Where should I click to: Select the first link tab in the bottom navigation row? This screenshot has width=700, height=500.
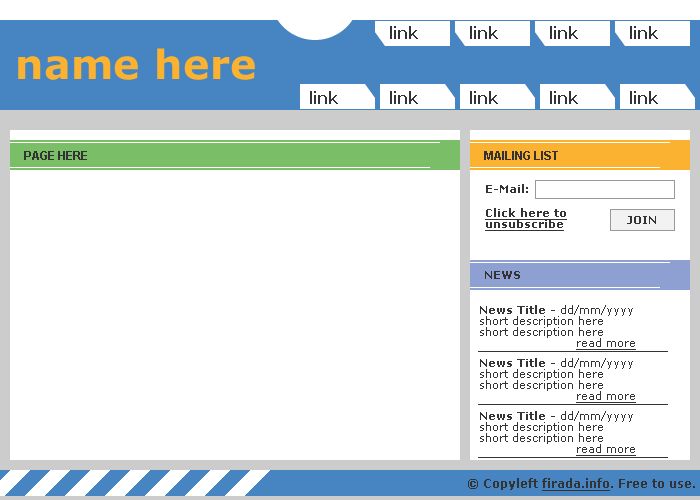[337, 96]
